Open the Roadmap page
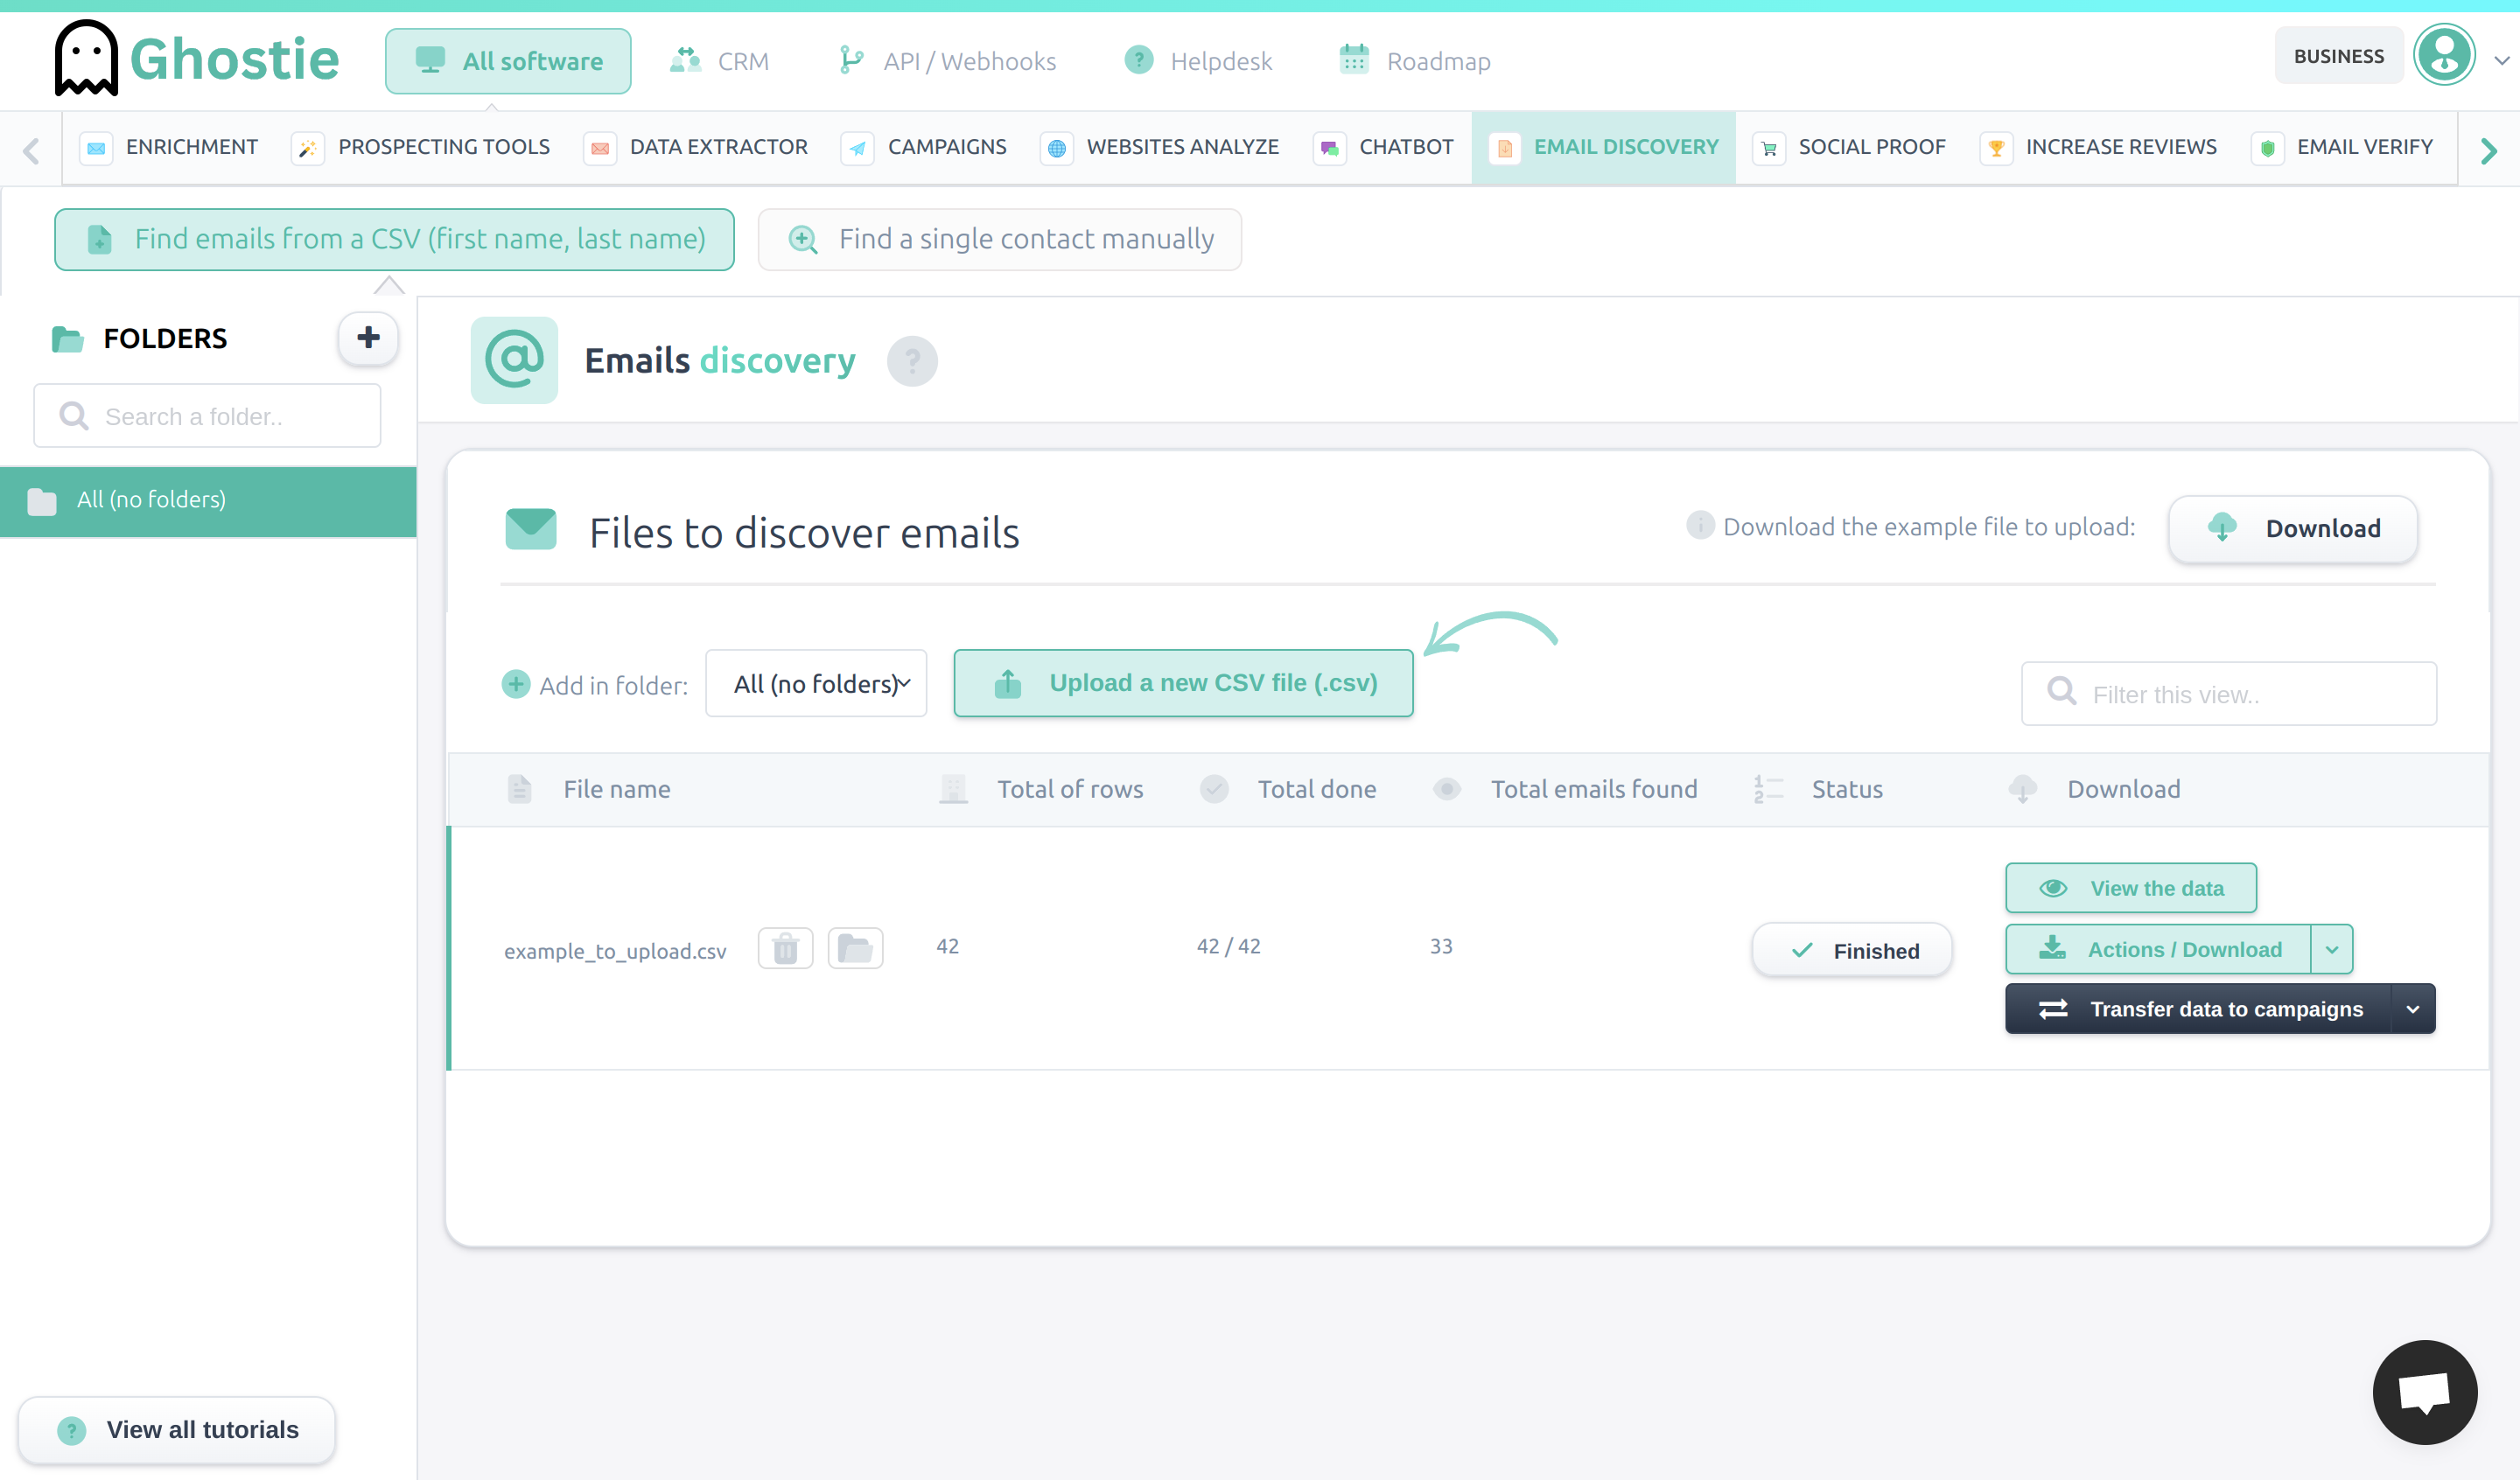Viewport: 2520px width, 1480px height. point(1415,61)
